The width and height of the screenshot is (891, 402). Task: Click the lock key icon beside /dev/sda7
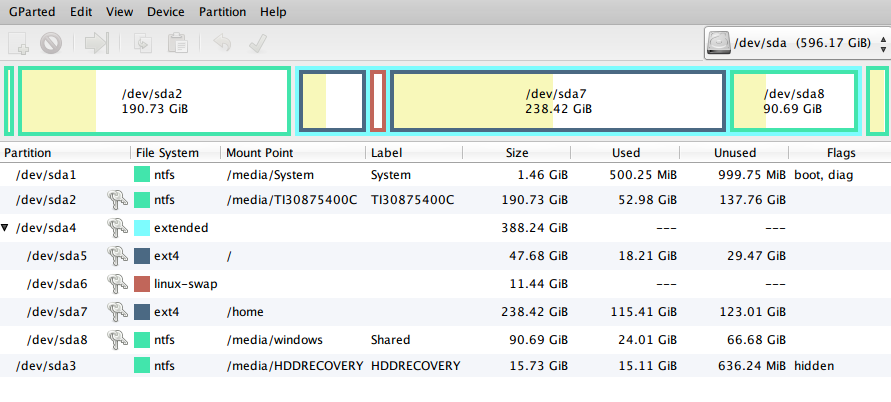[117, 312]
